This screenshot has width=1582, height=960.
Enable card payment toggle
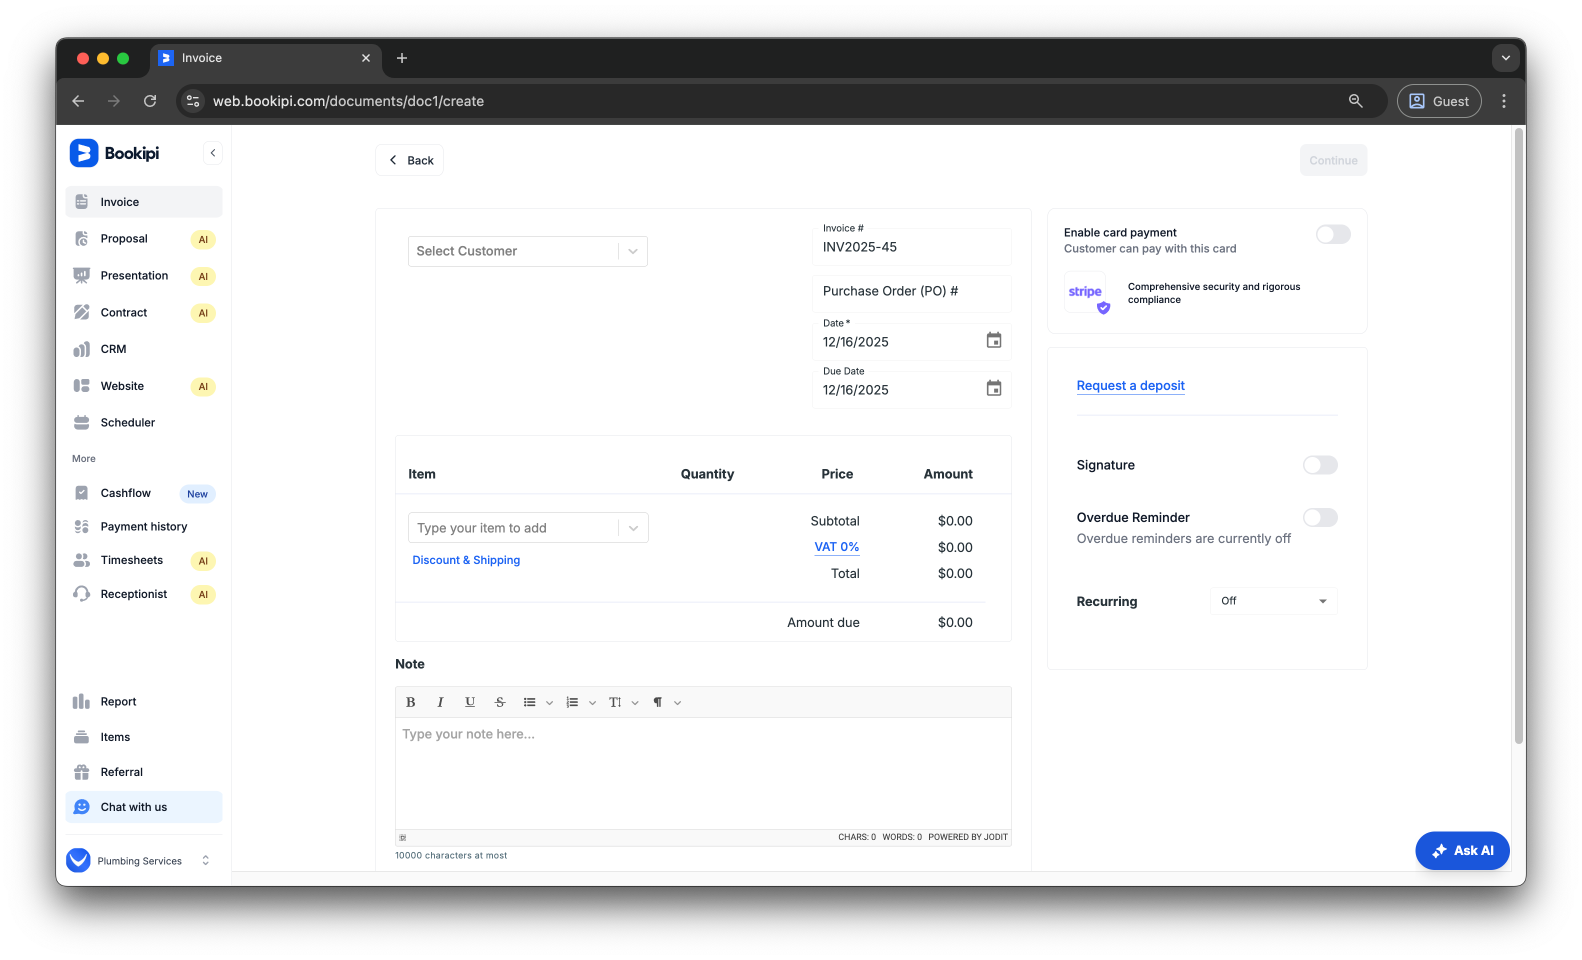(1333, 234)
